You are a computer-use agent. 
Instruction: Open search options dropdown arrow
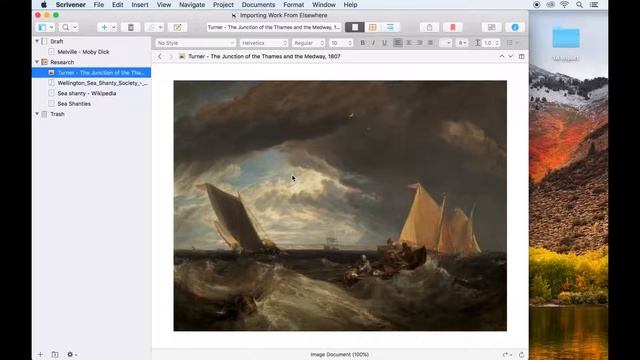[75, 27]
